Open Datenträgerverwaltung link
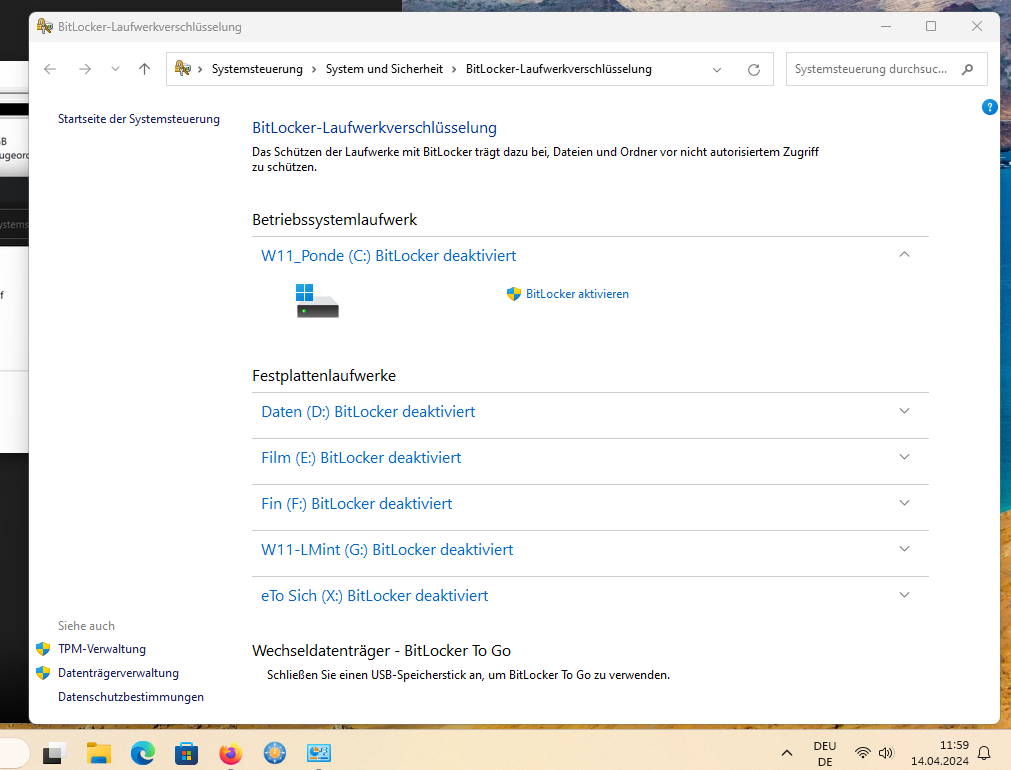Image resolution: width=1011 pixels, height=770 pixels. coord(118,673)
